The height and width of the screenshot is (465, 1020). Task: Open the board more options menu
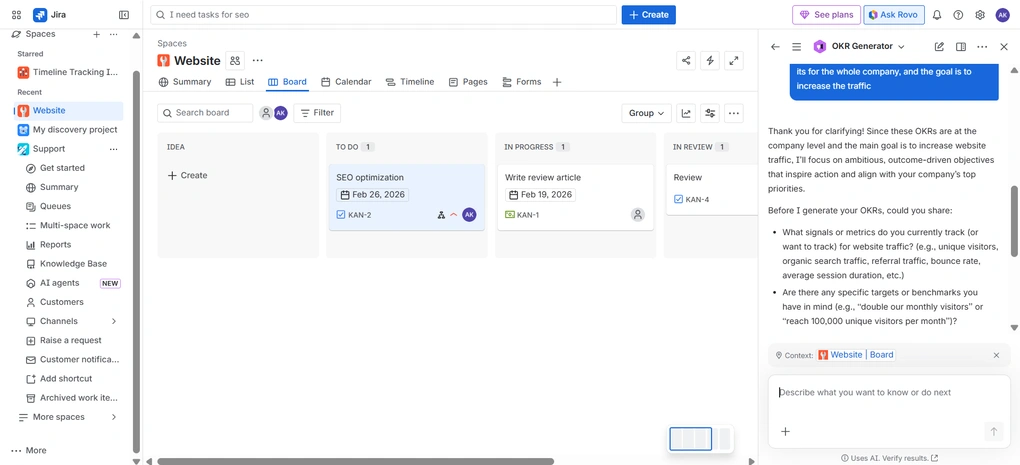click(x=734, y=113)
